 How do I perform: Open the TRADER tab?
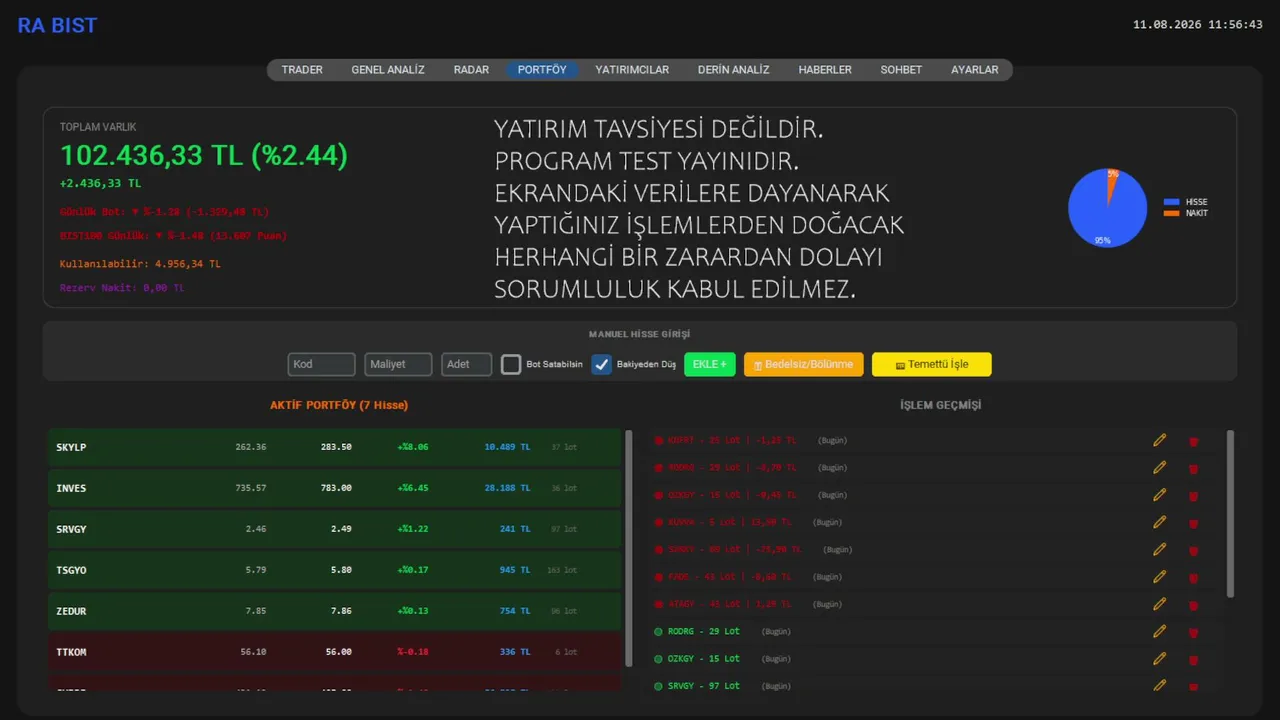pyautogui.click(x=302, y=70)
